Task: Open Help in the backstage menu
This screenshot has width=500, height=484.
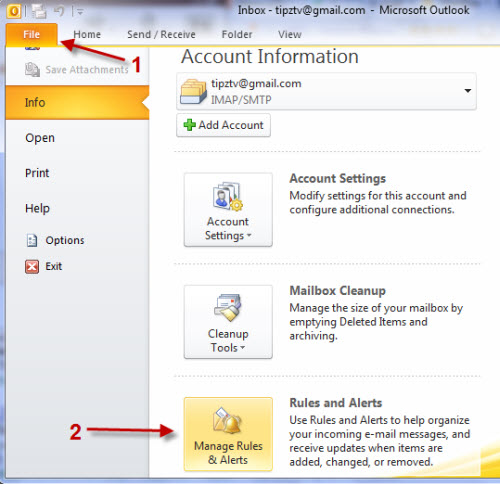Action: click(37, 208)
